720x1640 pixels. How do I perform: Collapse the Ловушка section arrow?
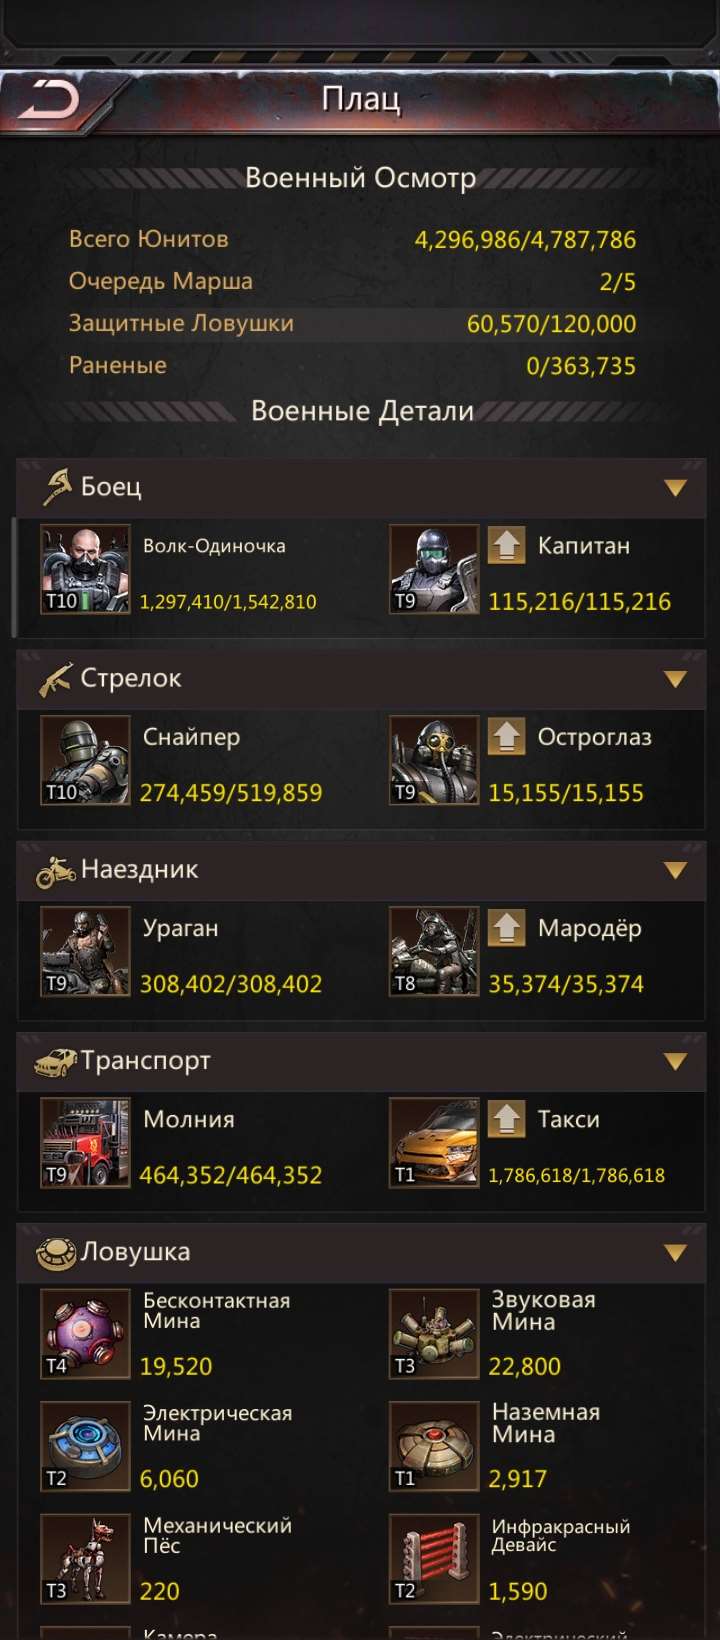point(676,1252)
